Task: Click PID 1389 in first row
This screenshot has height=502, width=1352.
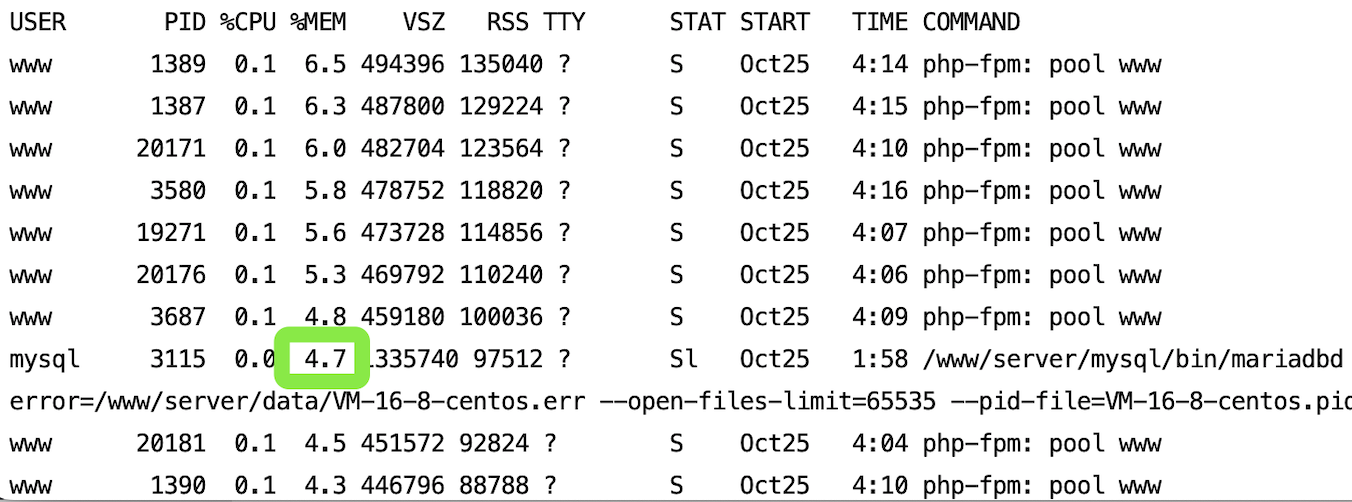Action: 178,64
